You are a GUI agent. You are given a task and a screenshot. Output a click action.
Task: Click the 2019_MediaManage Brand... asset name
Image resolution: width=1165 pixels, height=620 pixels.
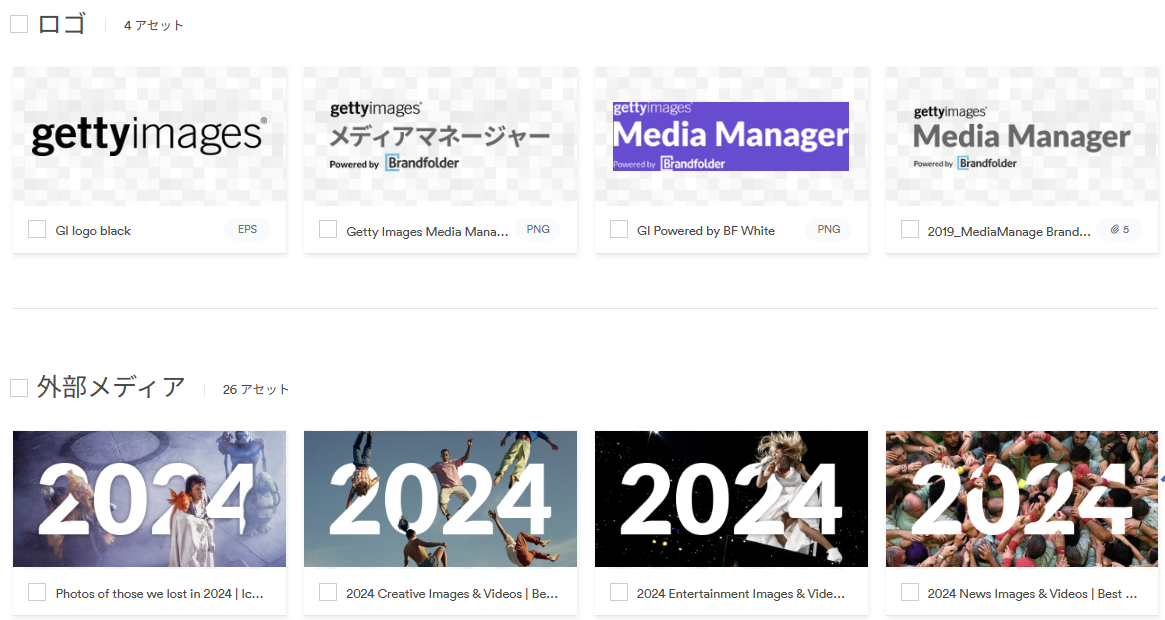(x=1009, y=231)
